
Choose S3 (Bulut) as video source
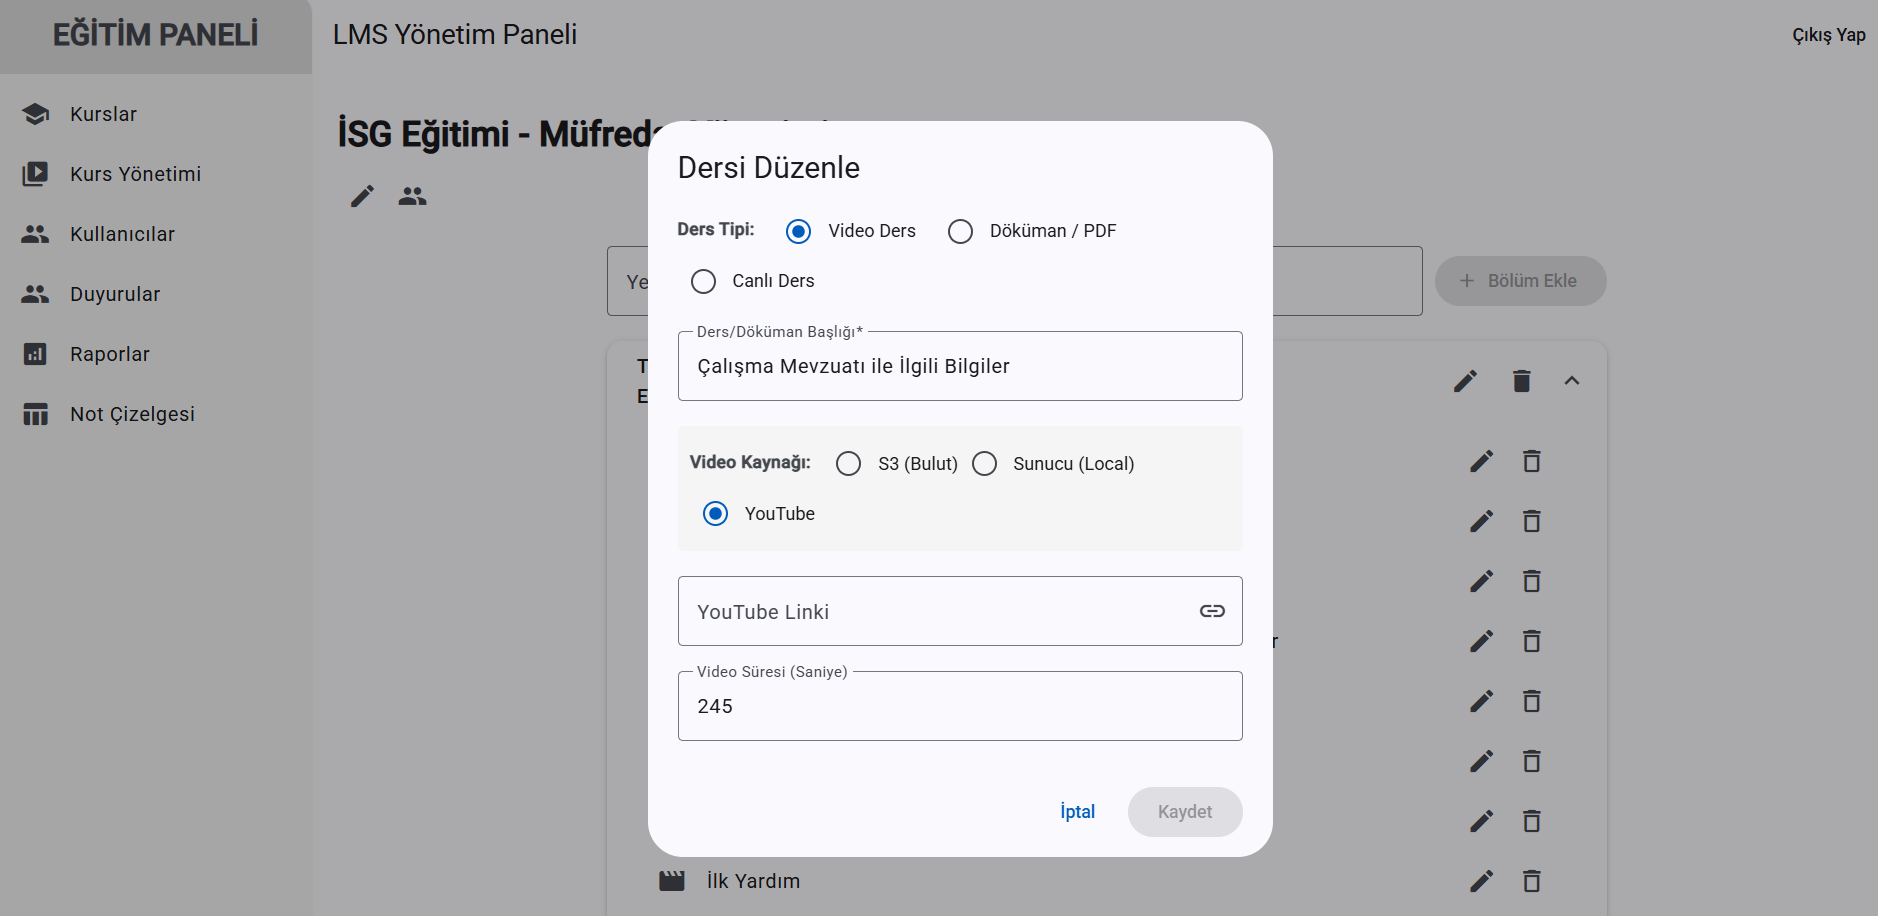click(848, 464)
